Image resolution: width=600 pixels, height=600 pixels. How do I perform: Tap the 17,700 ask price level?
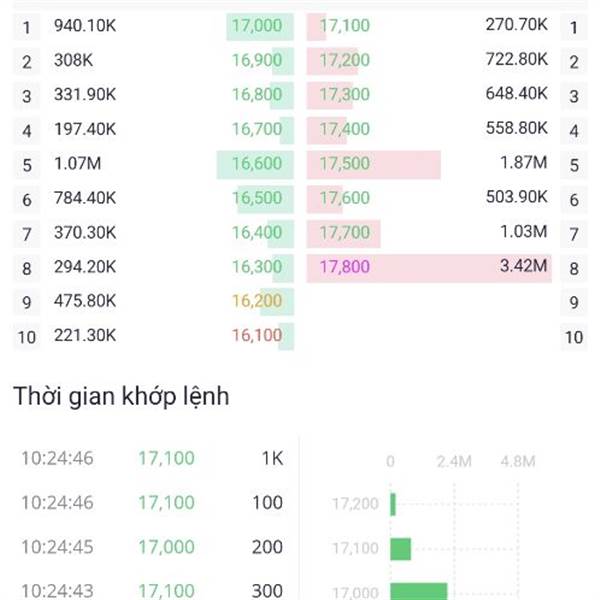point(345,233)
